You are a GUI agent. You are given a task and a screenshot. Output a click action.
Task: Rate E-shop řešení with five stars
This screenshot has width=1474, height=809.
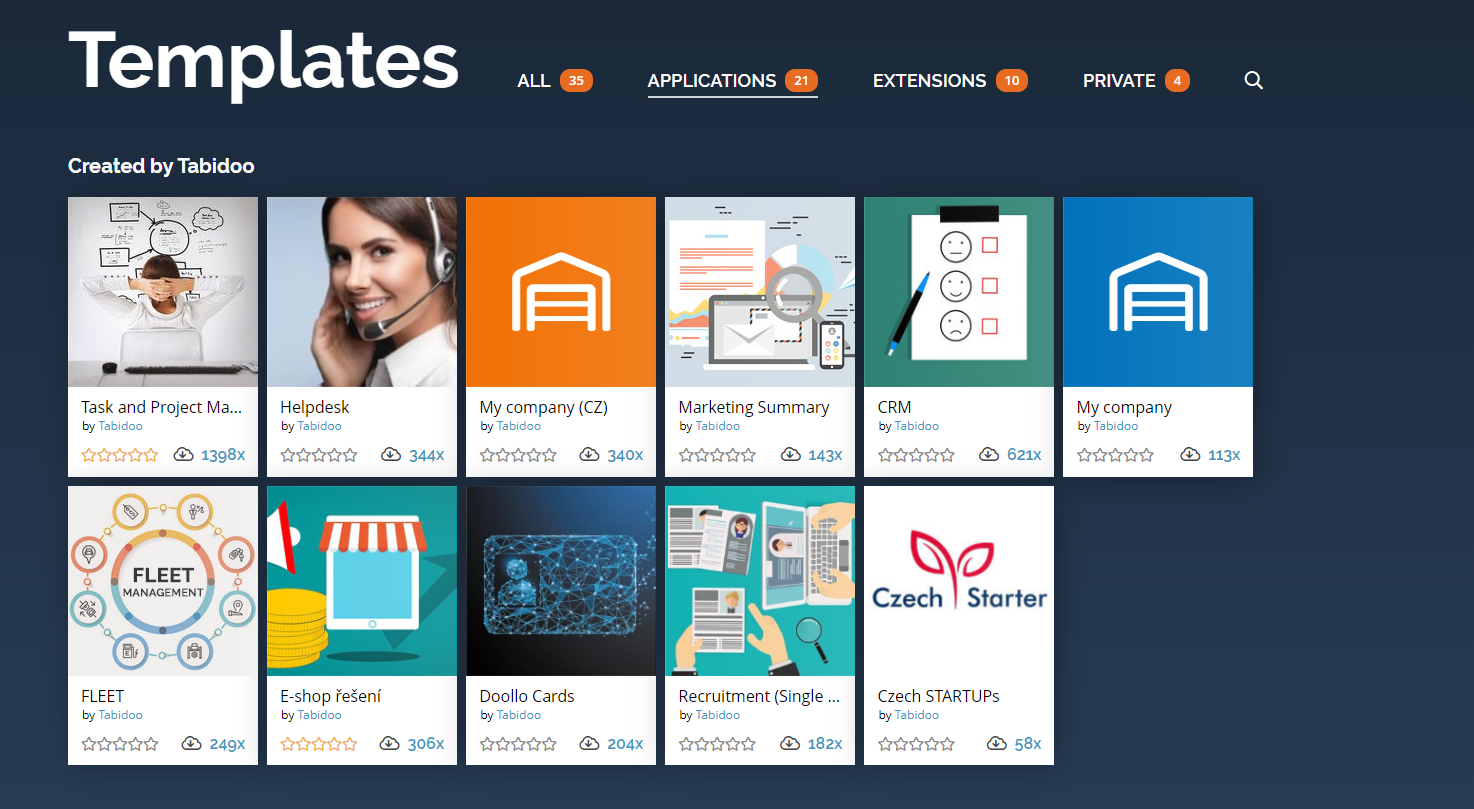[x=350, y=744]
